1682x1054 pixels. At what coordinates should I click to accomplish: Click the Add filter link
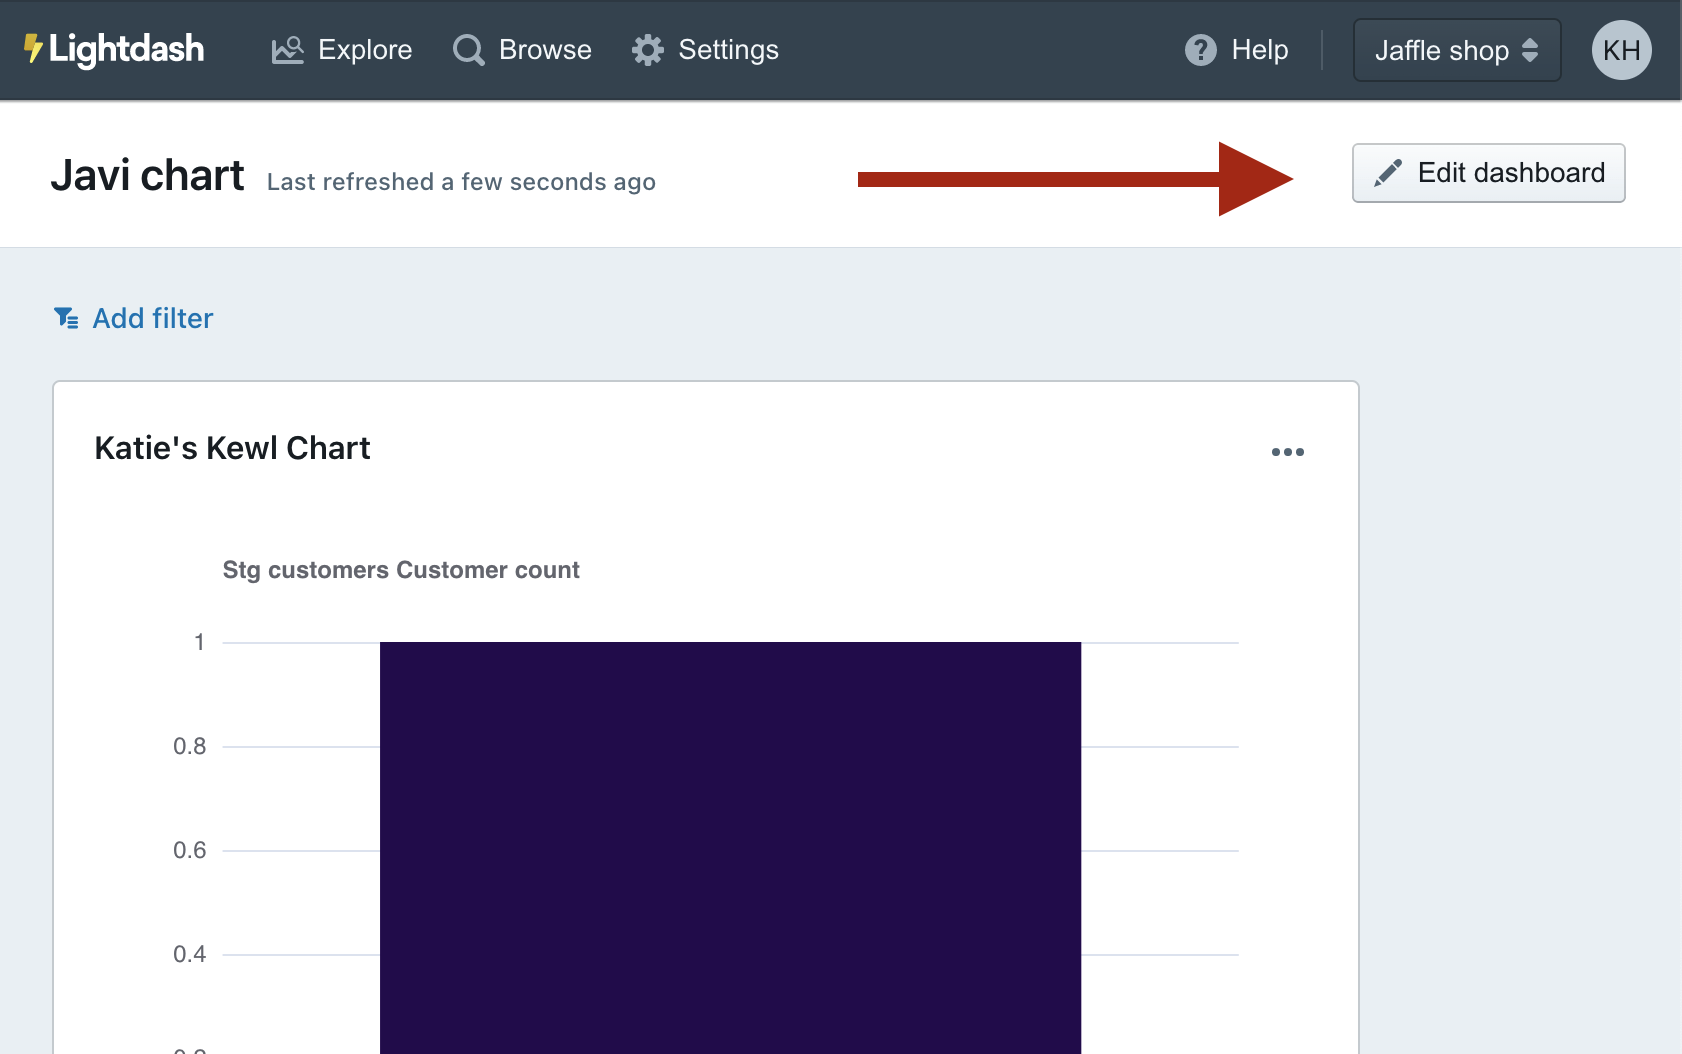[153, 318]
